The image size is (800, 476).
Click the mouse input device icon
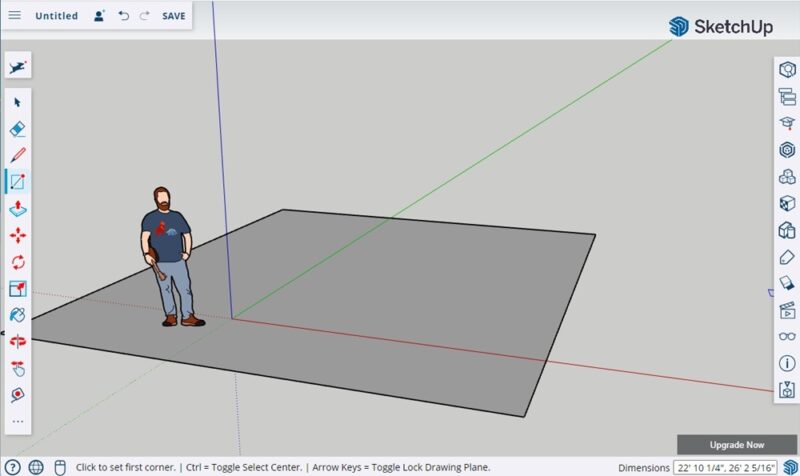point(60,467)
